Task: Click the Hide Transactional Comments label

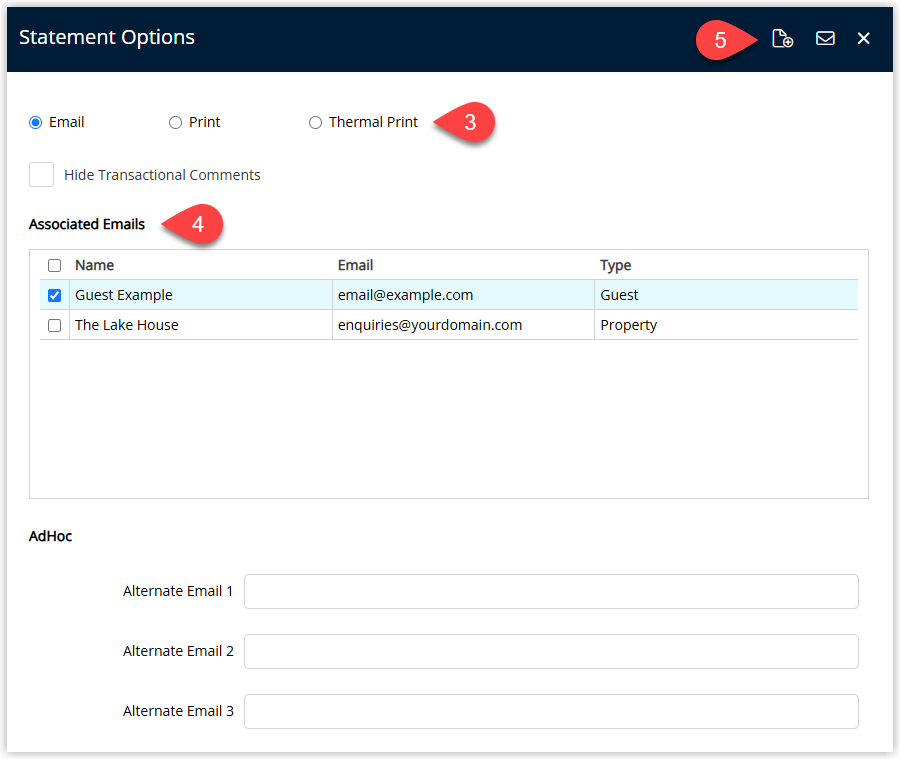Action: pos(162,175)
